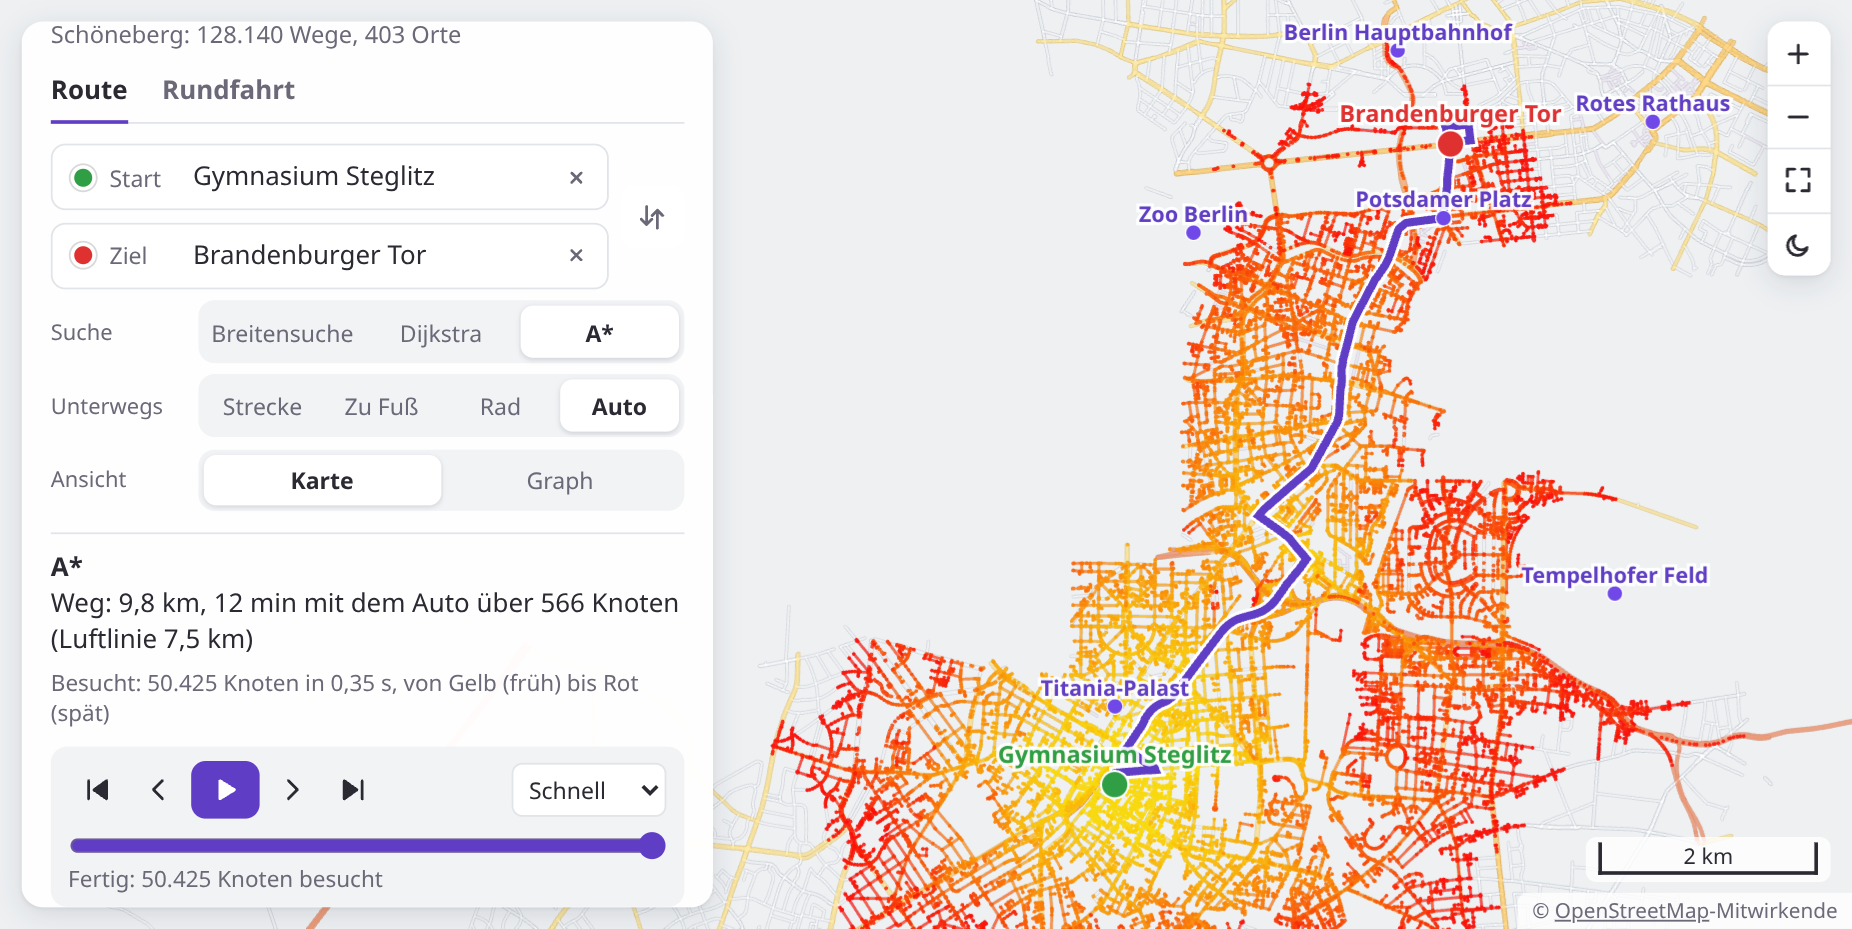Select the Zoo Berlin map point
Image resolution: width=1852 pixels, height=929 pixels.
coord(1193,232)
